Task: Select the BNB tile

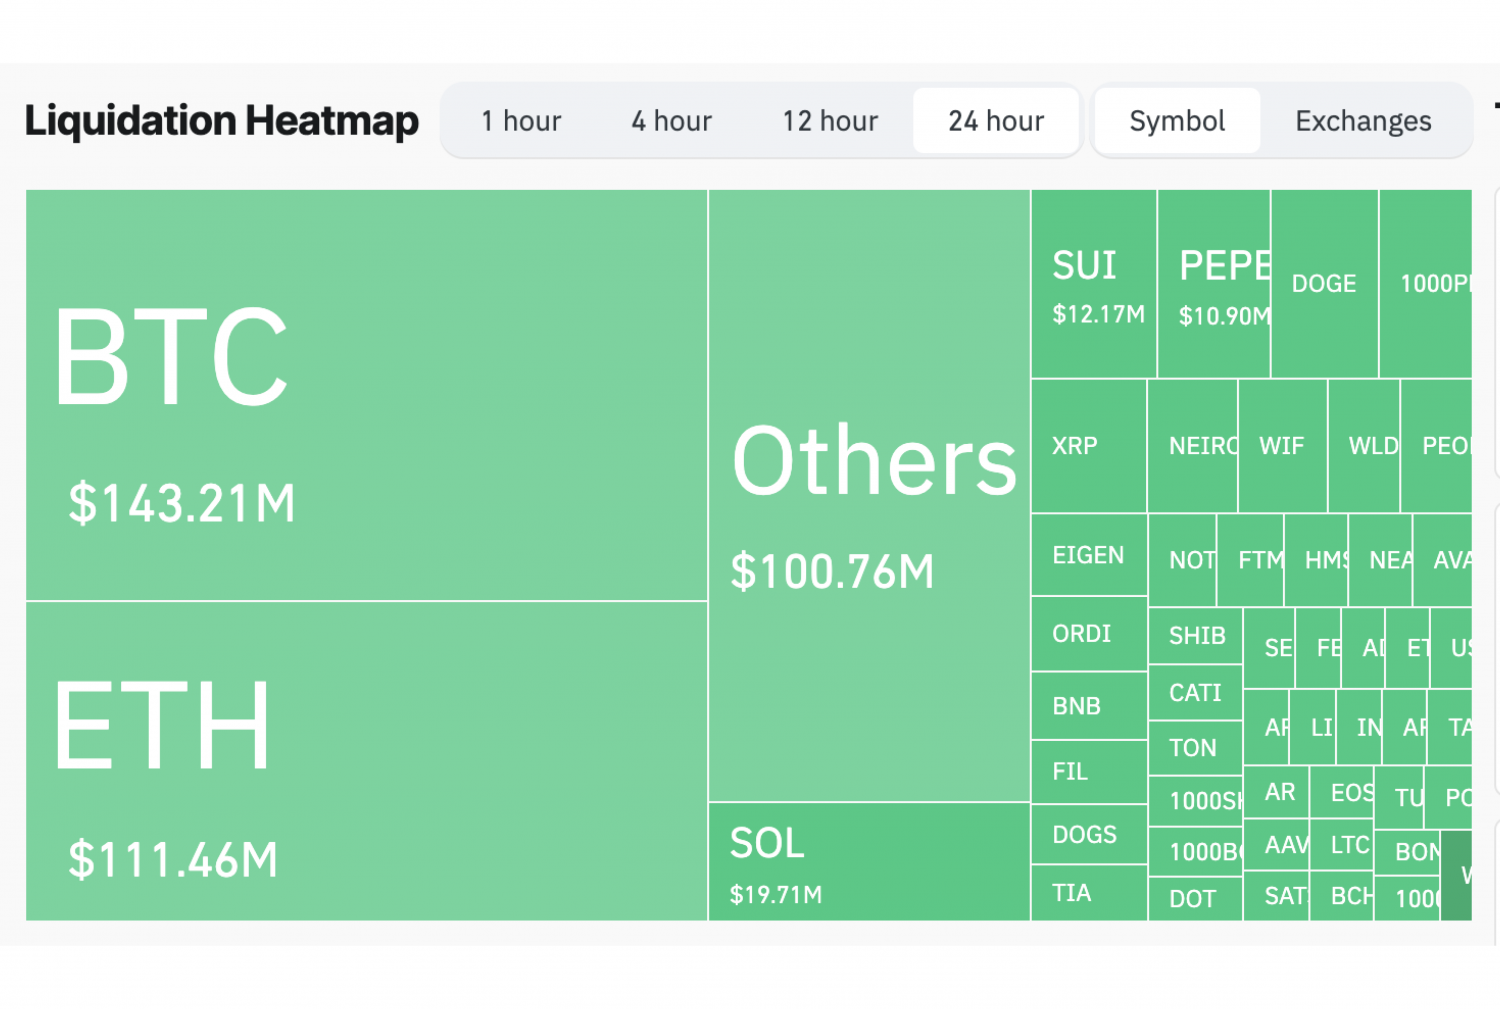Action: (1089, 706)
